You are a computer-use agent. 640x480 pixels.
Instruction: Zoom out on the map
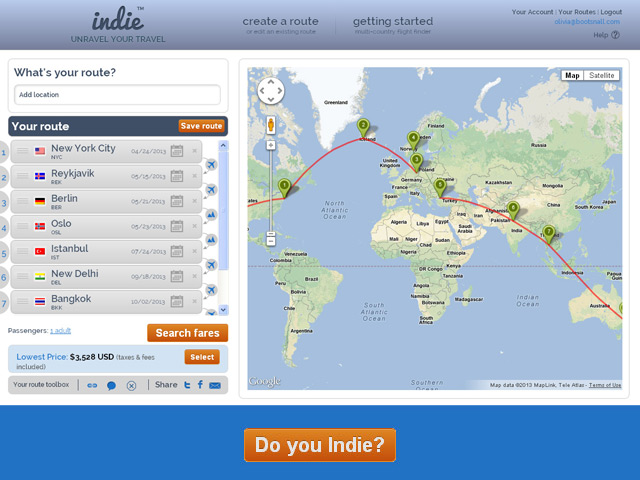[271, 242]
